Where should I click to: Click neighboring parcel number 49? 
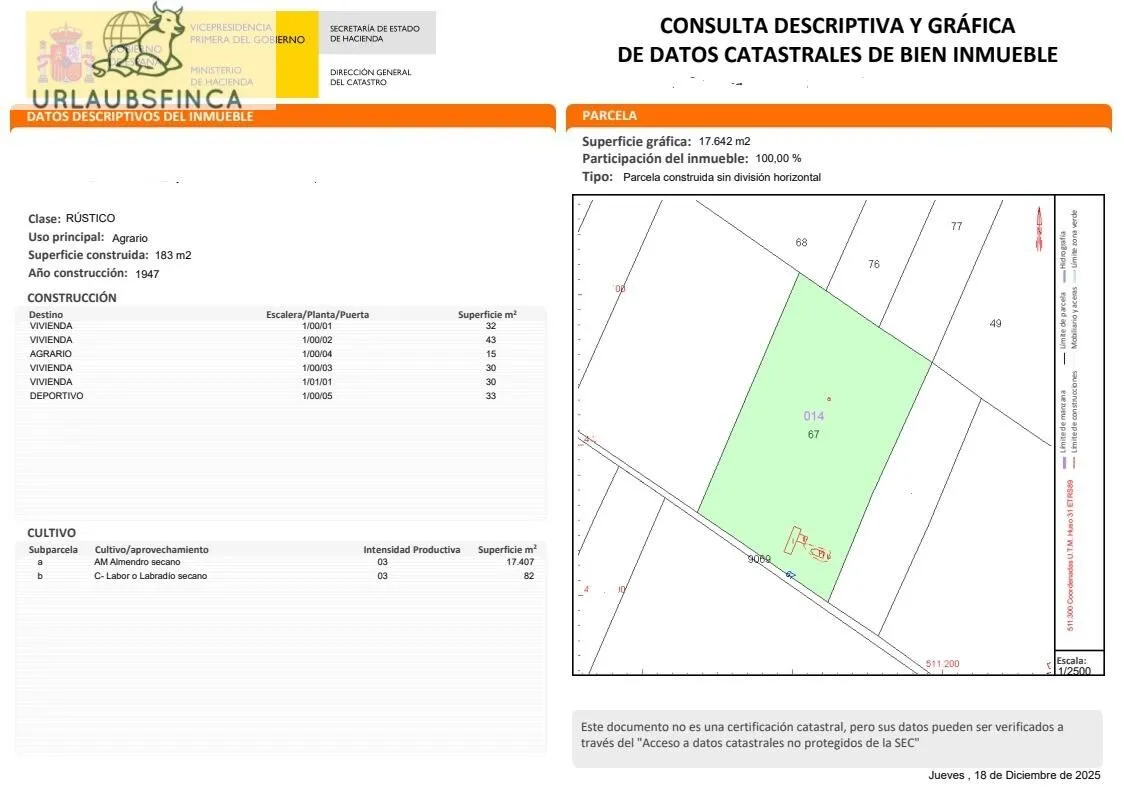pos(995,323)
